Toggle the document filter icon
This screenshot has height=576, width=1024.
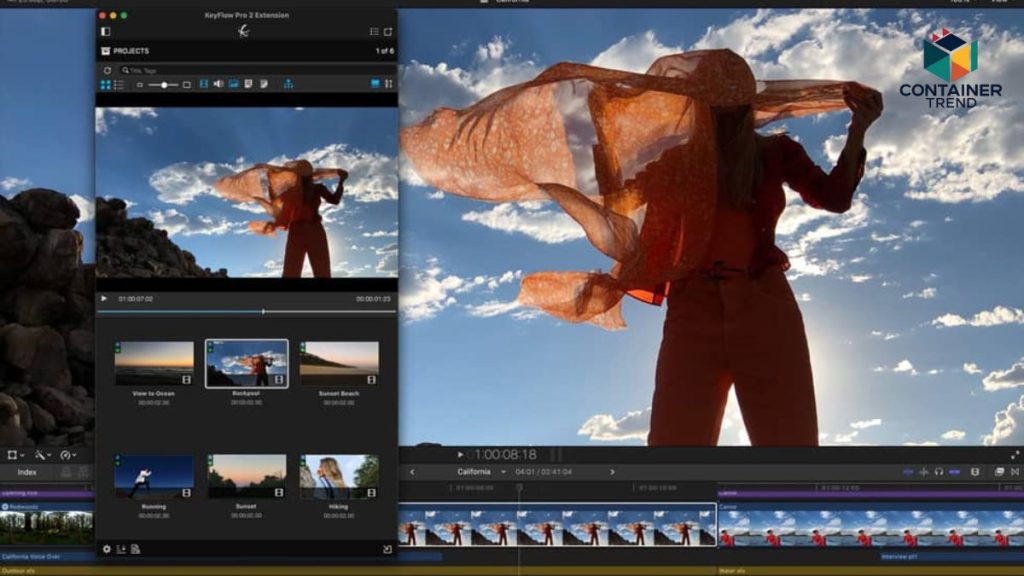point(249,84)
